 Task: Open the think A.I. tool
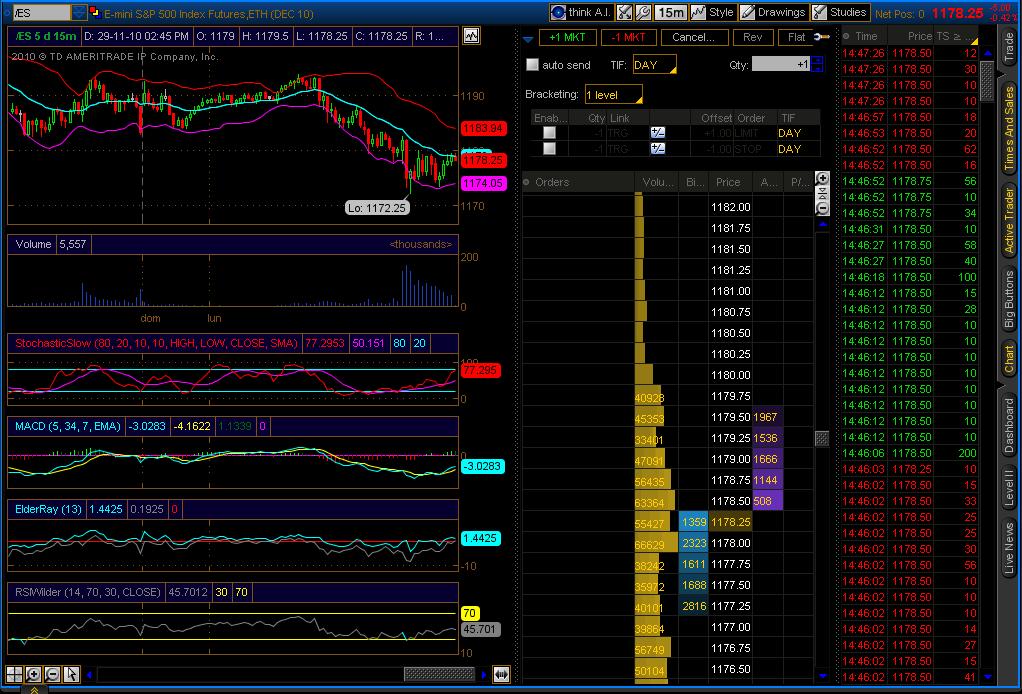pos(581,12)
